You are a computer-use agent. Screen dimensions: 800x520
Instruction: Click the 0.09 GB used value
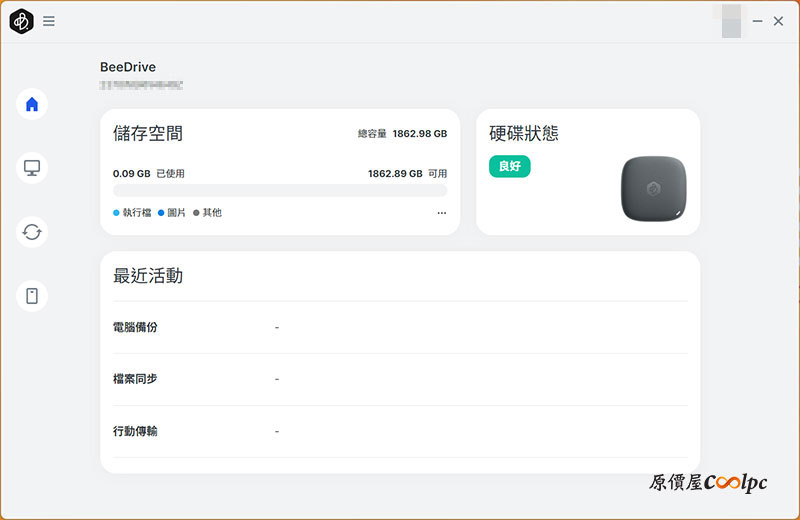tap(132, 174)
